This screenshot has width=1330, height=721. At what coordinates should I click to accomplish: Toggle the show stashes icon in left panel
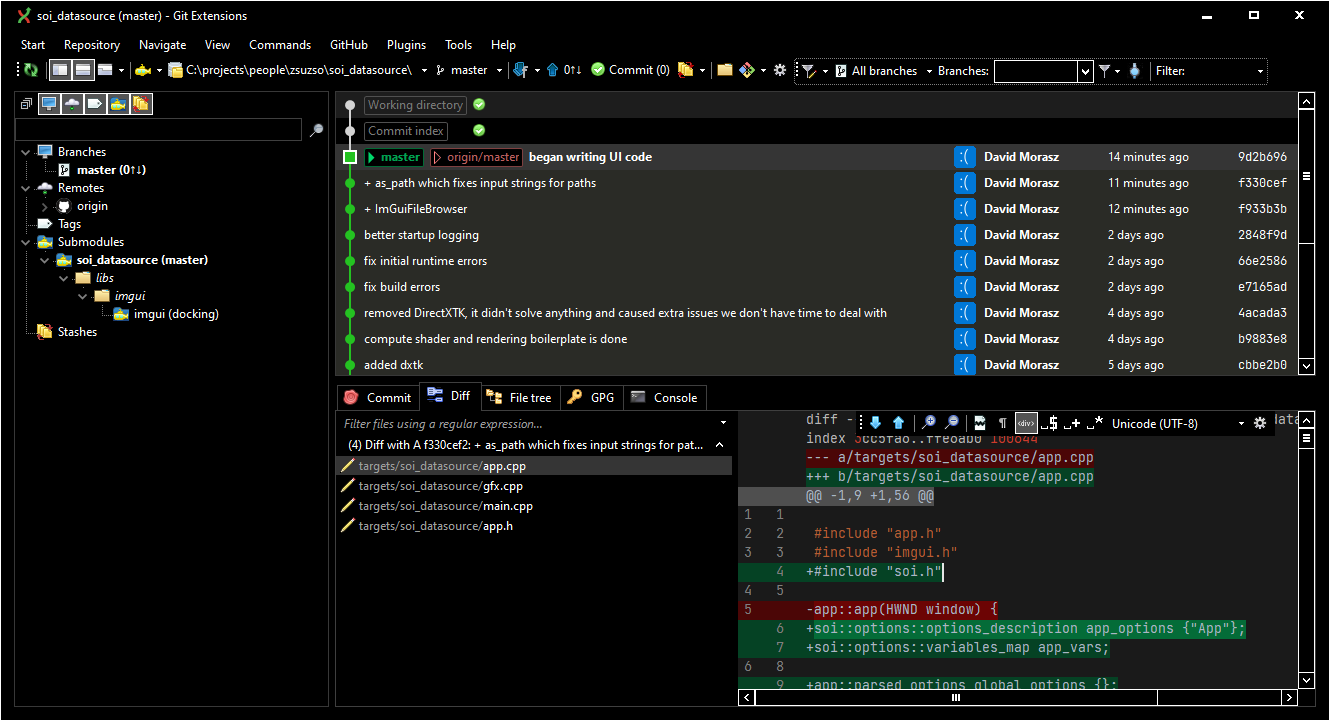141,103
